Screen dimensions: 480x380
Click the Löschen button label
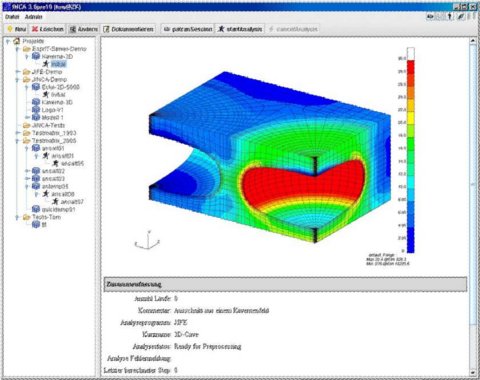tap(52, 29)
